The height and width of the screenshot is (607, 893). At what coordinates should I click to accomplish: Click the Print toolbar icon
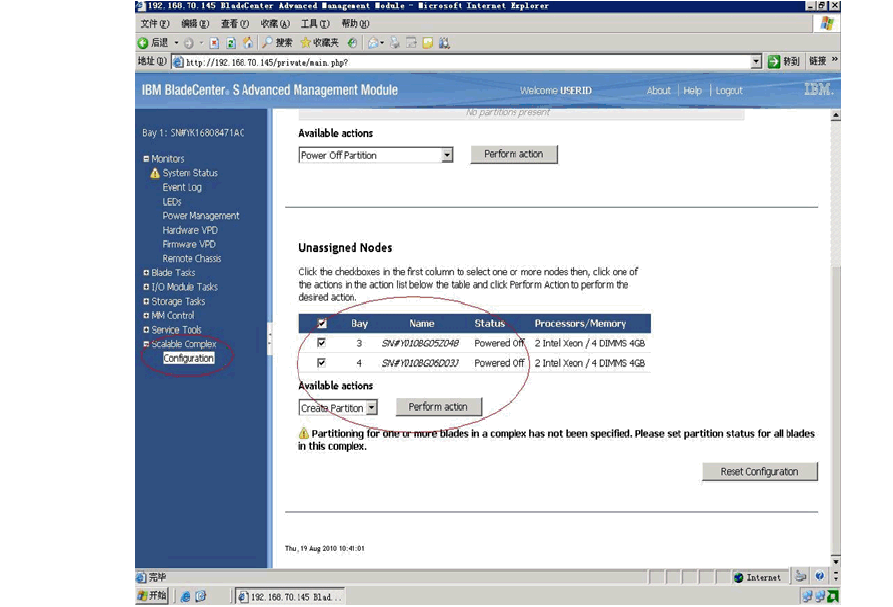click(394, 43)
